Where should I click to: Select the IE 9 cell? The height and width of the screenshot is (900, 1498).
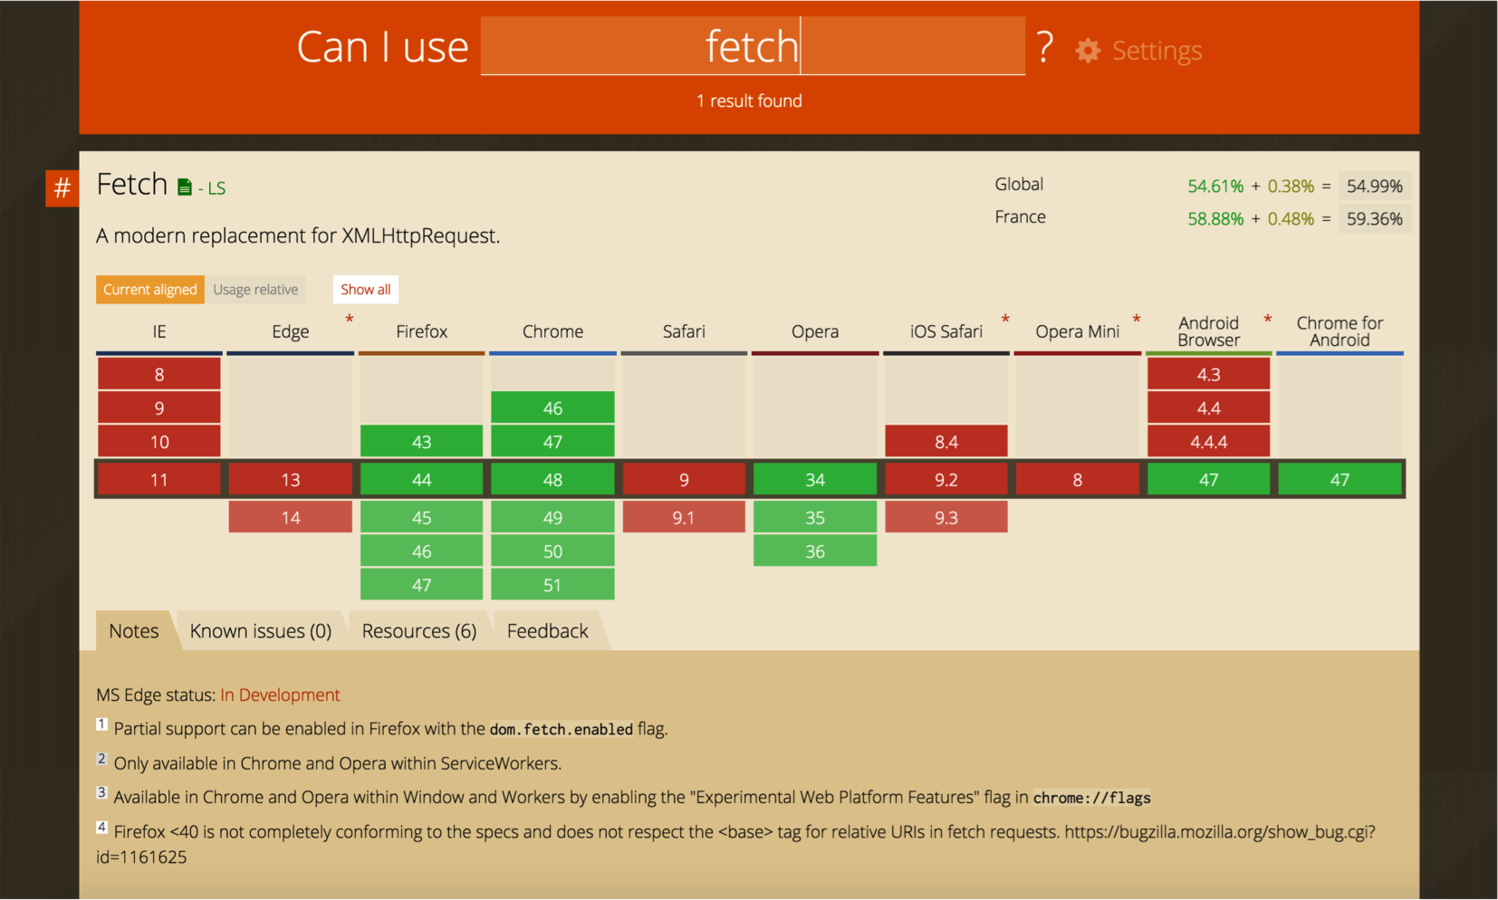[x=159, y=408]
